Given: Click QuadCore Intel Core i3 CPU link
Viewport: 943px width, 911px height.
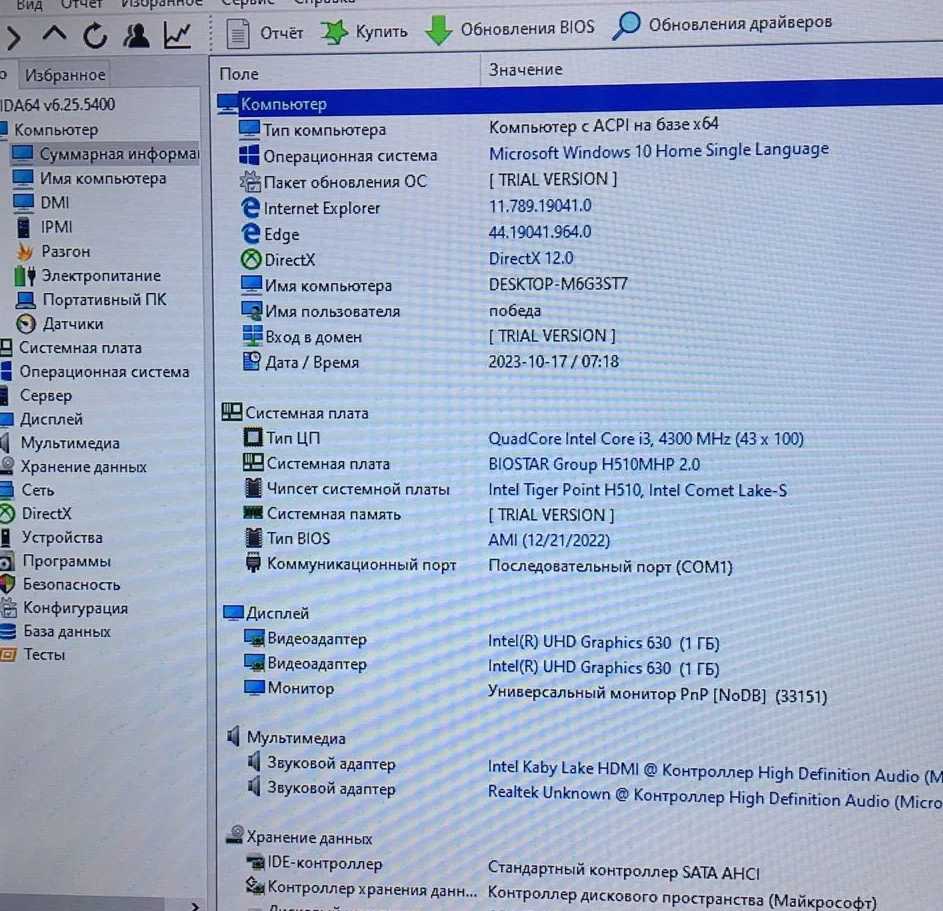Looking at the screenshot, I should point(646,439).
